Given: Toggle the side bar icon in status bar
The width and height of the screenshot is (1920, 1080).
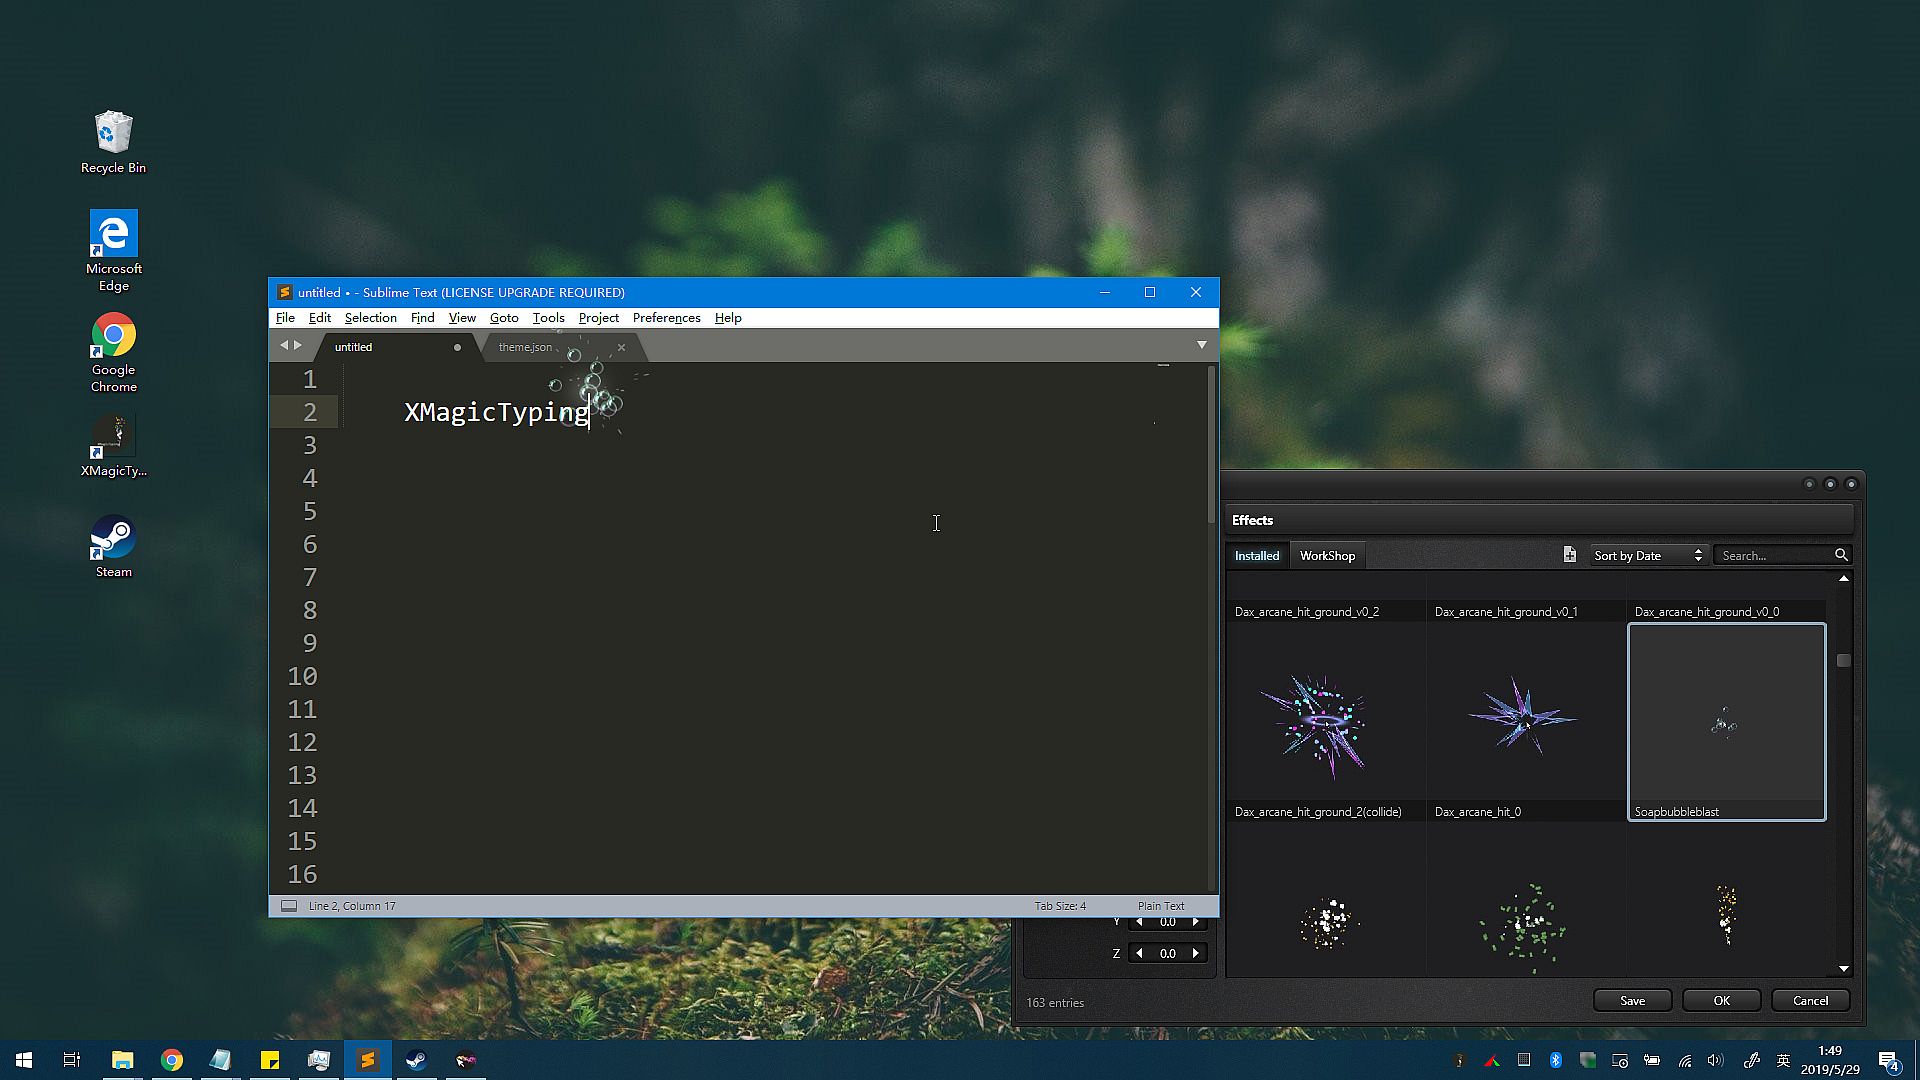Looking at the screenshot, I should point(289,906).
